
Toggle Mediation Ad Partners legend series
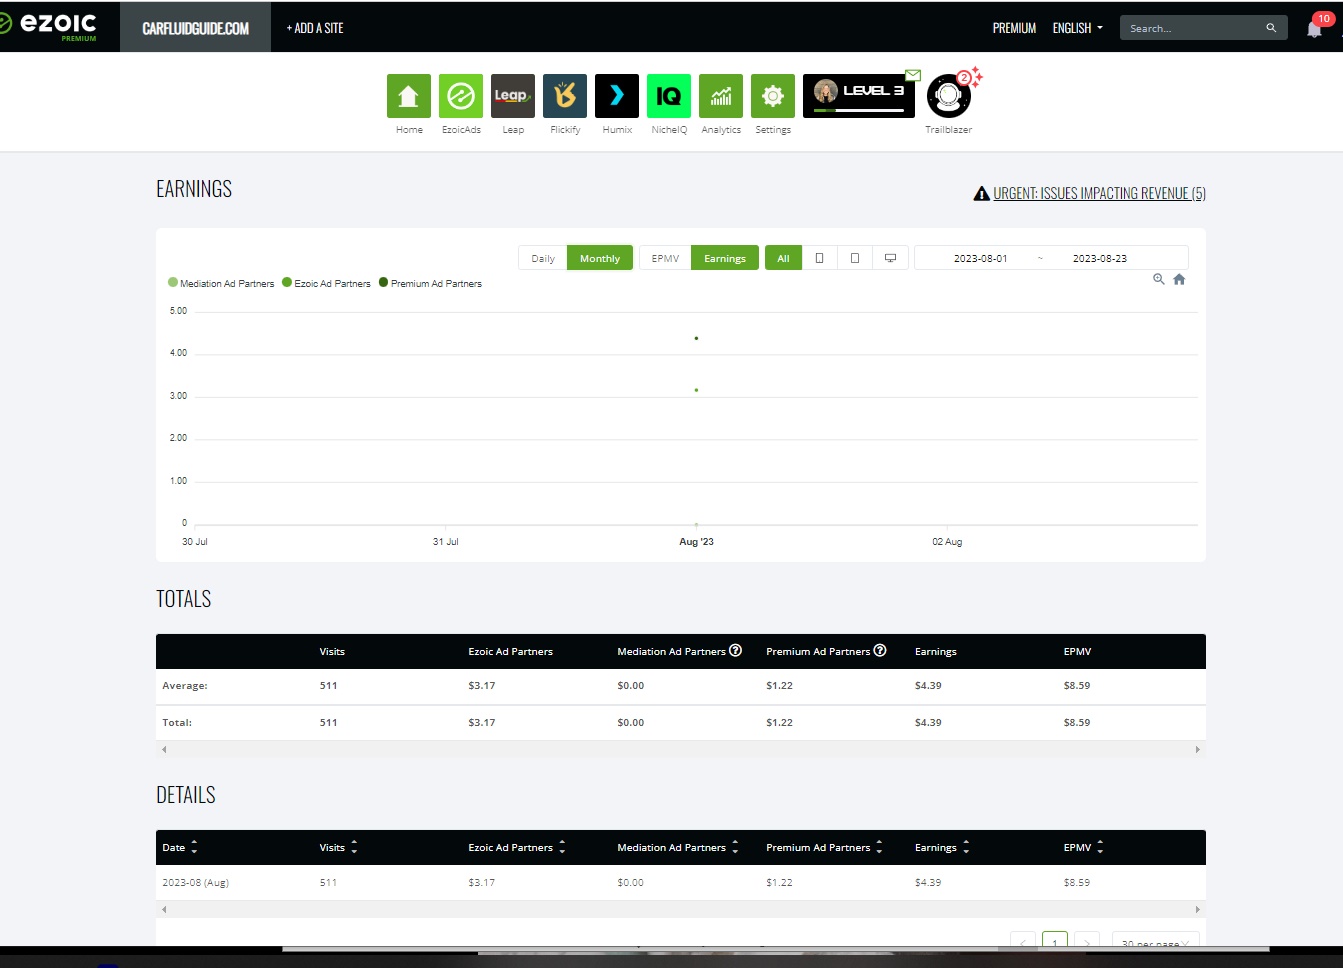click(x=221, y=283)
